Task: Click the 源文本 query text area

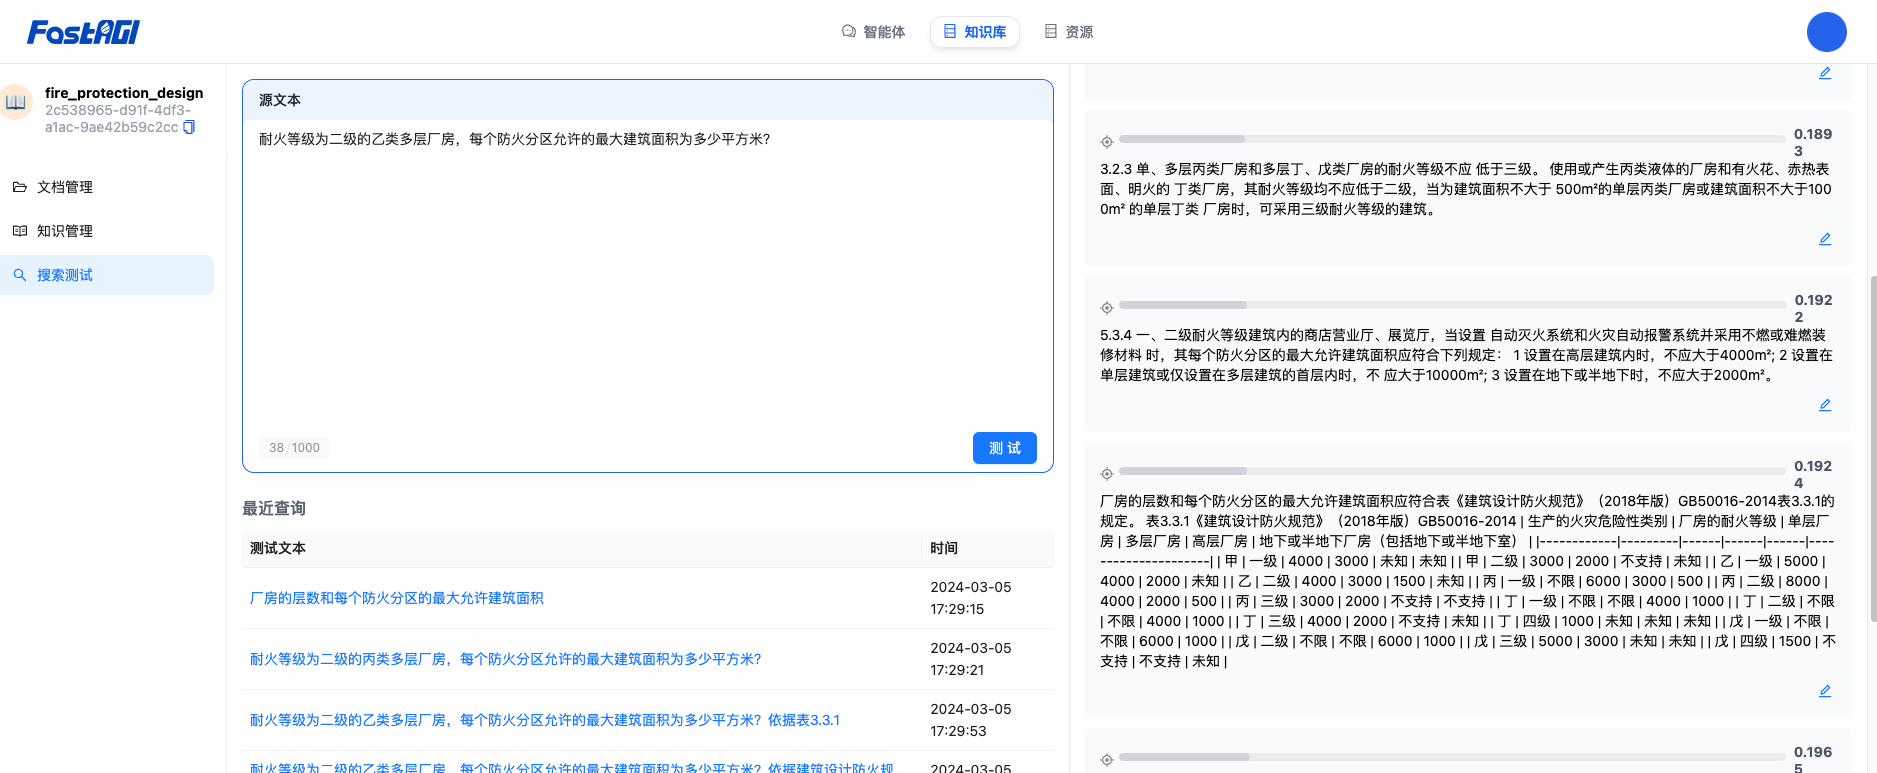Action: 648,275
